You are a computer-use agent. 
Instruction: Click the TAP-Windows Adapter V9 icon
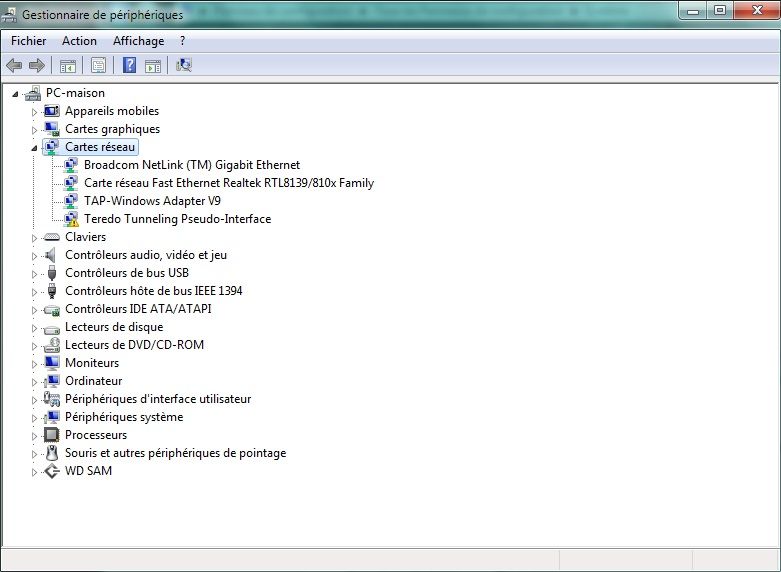71,201
